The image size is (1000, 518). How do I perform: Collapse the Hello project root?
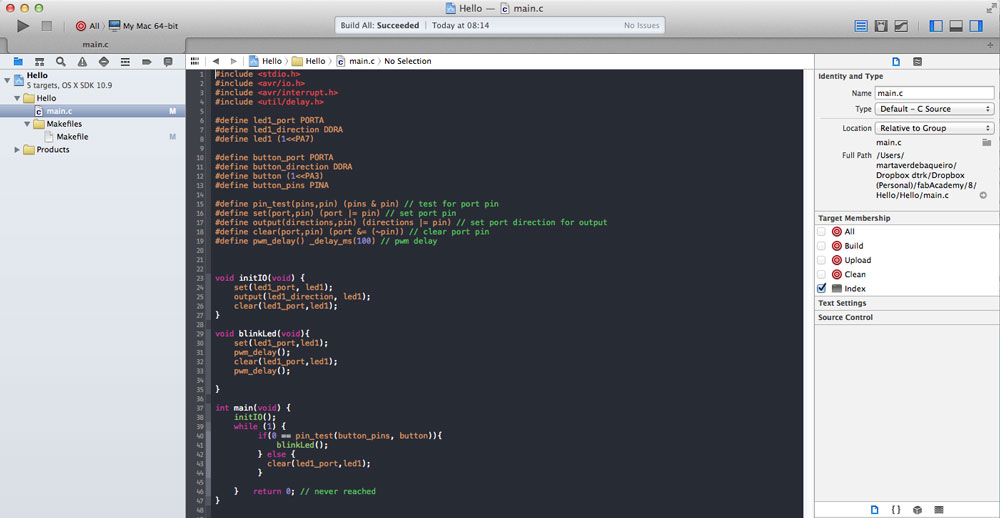pyautogui.click(x=7, y=80)
